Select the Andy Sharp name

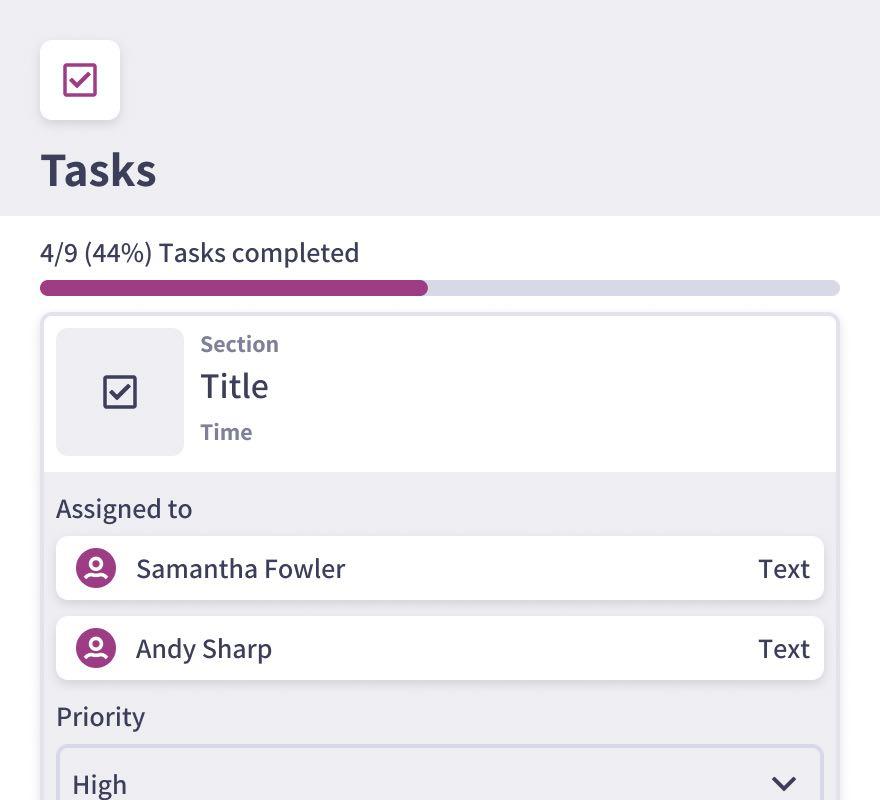pyautogui.click(x=204, y=649)
